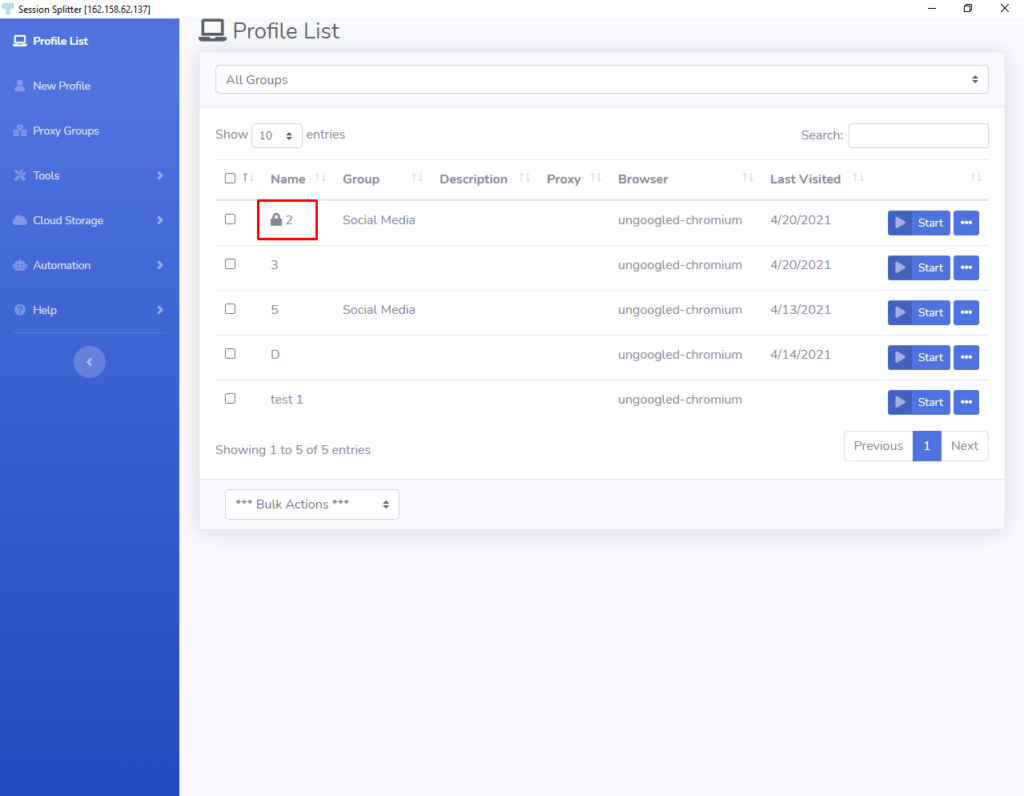Sort by the Description column arrows
Viewport: 1024px width, 796px height.
coord(524,178)
